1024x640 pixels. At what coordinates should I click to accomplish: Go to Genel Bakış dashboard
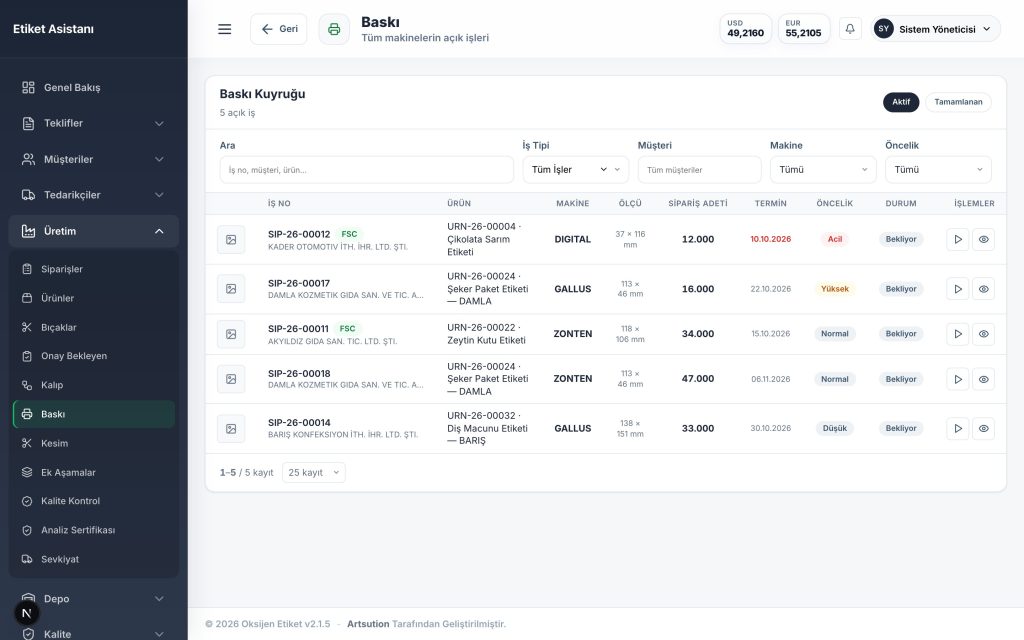point(93,88)
